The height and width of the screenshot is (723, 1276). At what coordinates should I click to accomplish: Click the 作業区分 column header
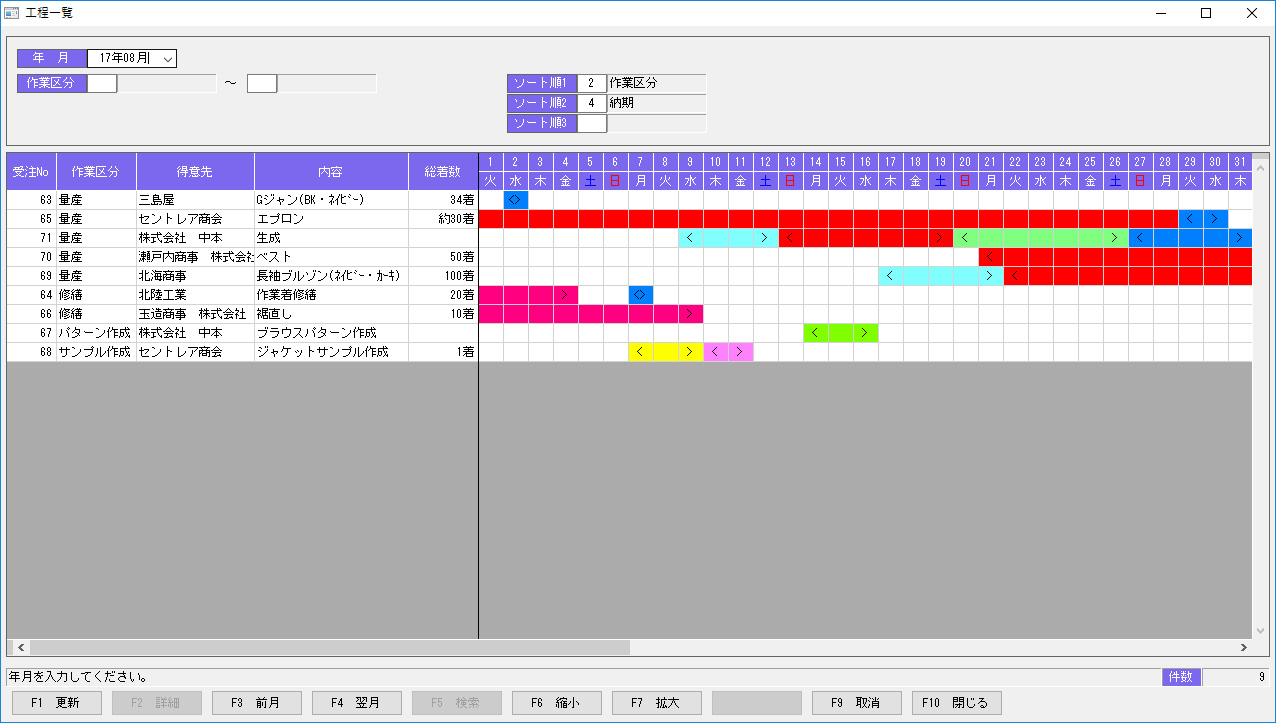point(96,171)
